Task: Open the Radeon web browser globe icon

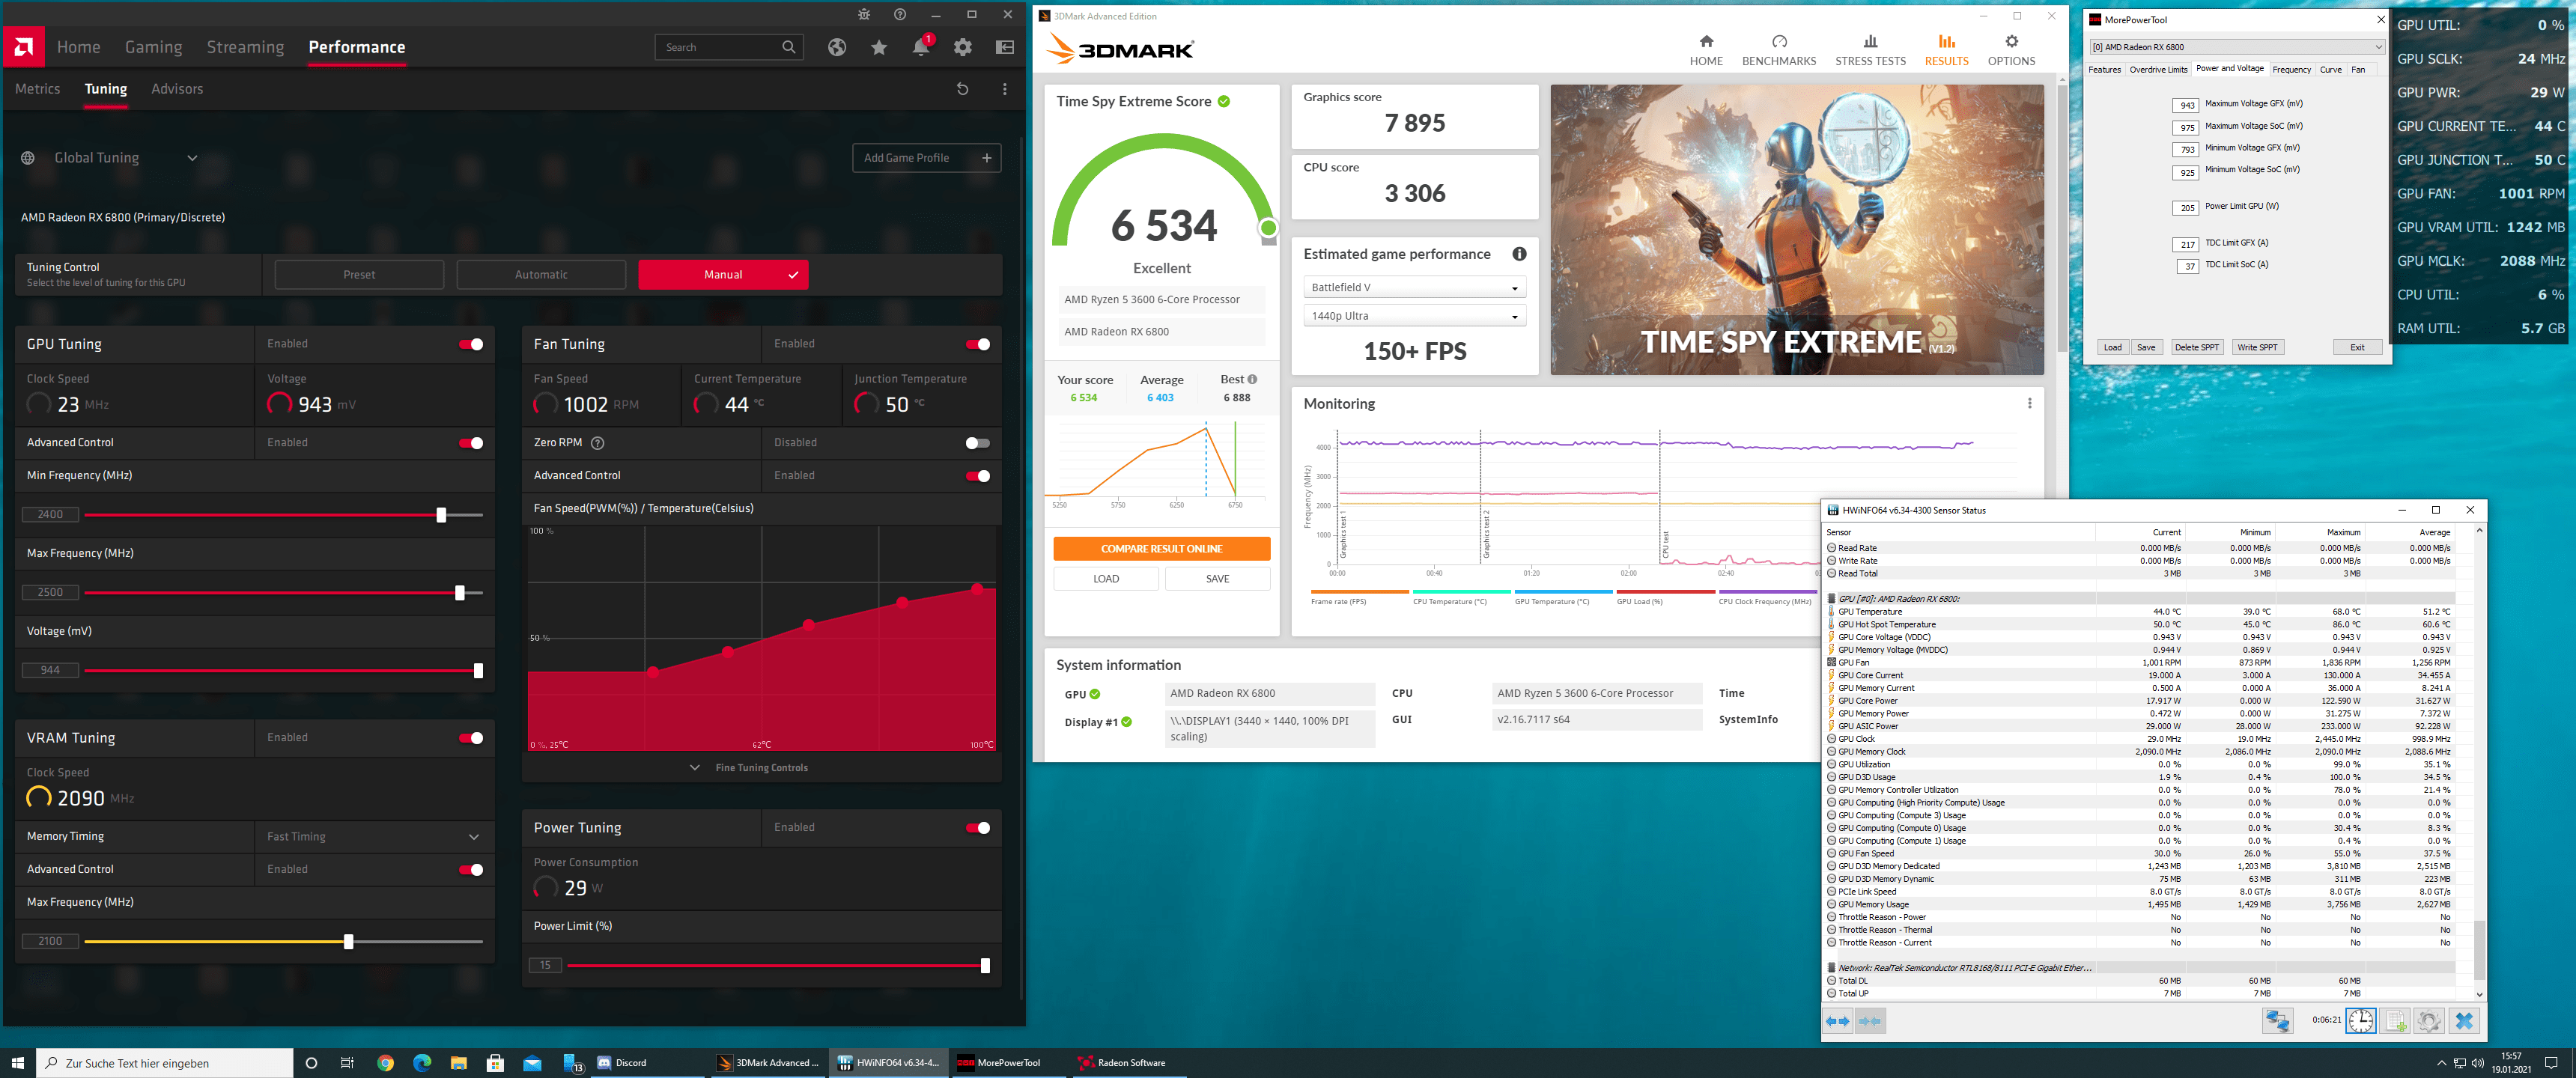Action: click(837, 47)
